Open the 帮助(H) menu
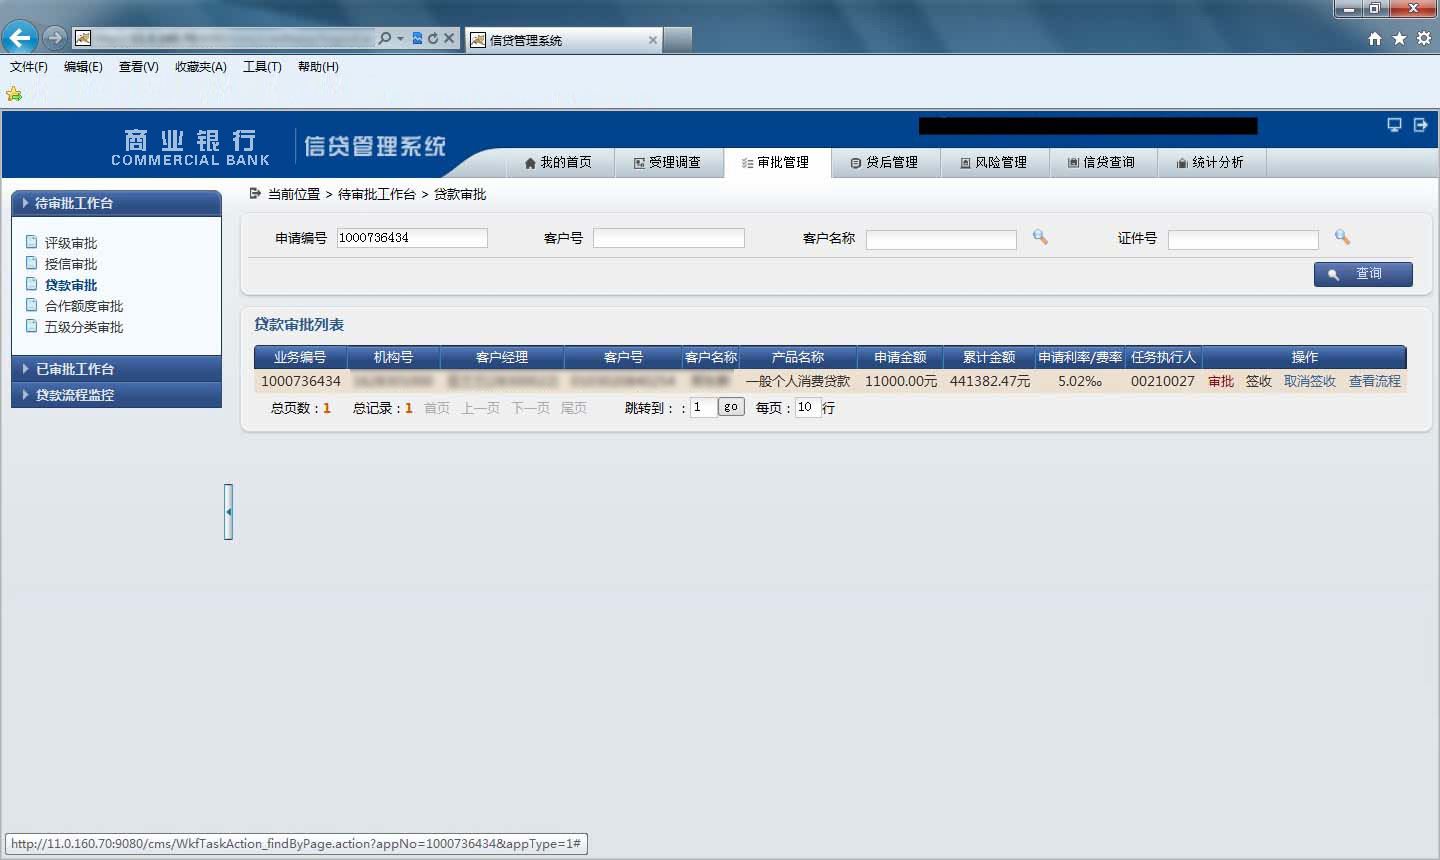The height and width of the screenshot is (860, 1440). pos(318,67)
